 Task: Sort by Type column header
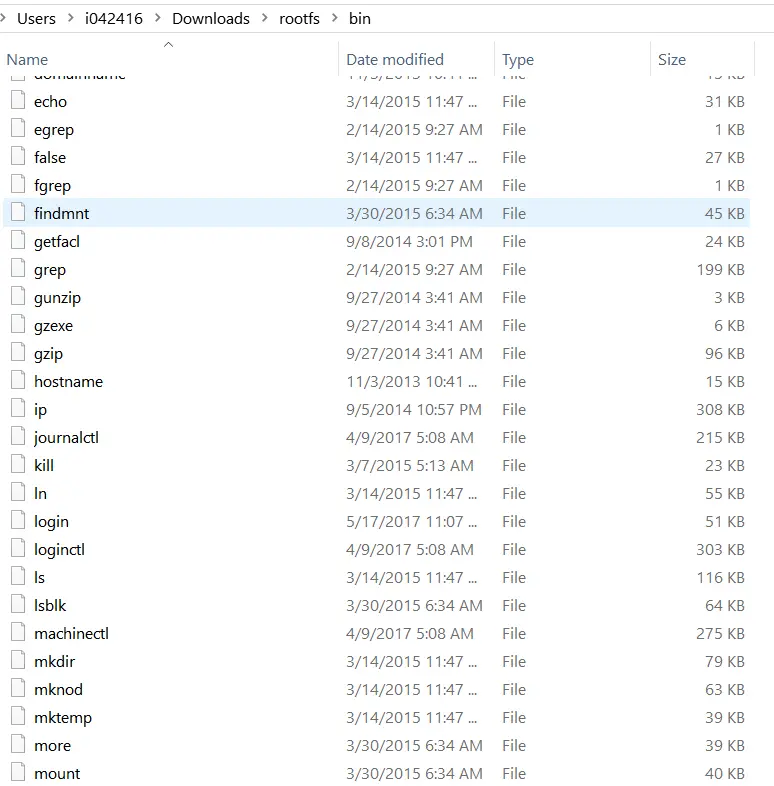(x=518, y=60)
